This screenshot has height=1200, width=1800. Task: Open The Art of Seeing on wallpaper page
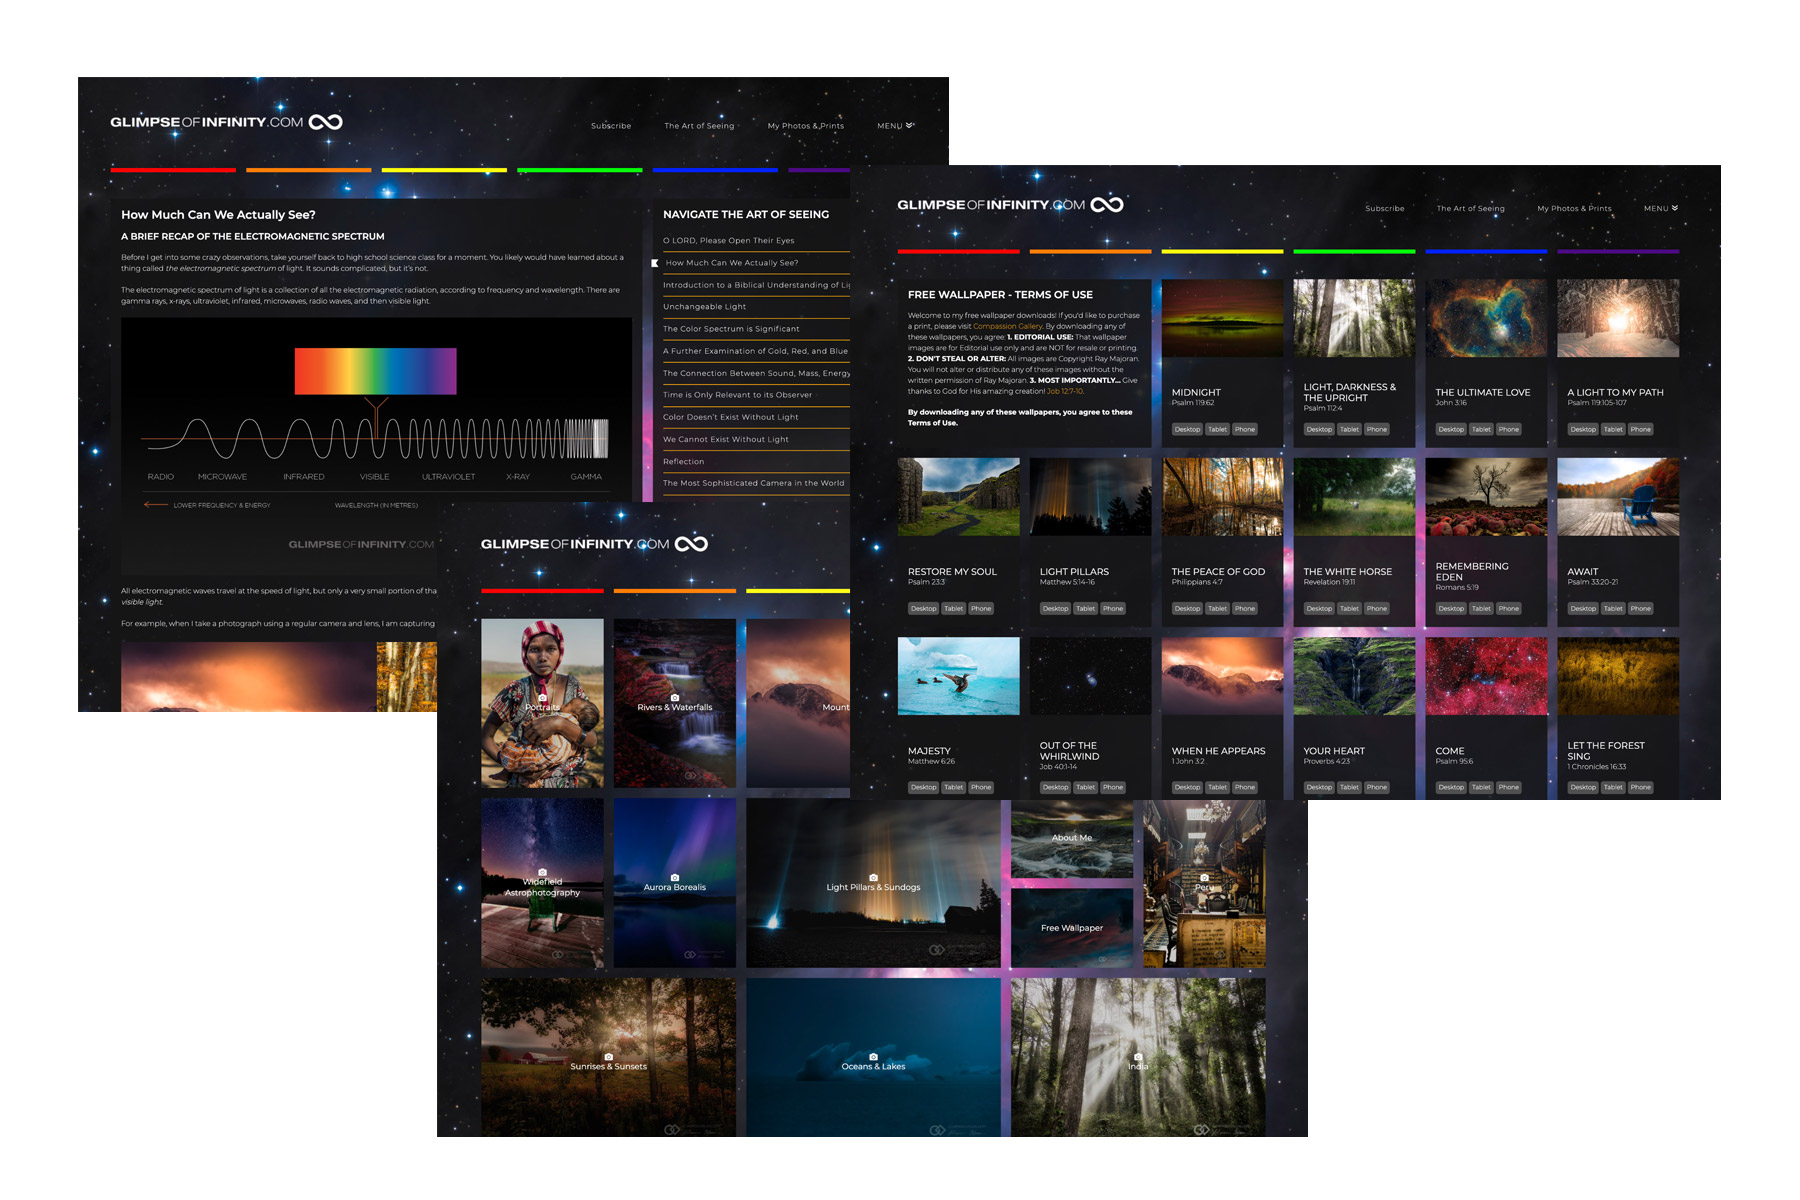[1470, 208]
